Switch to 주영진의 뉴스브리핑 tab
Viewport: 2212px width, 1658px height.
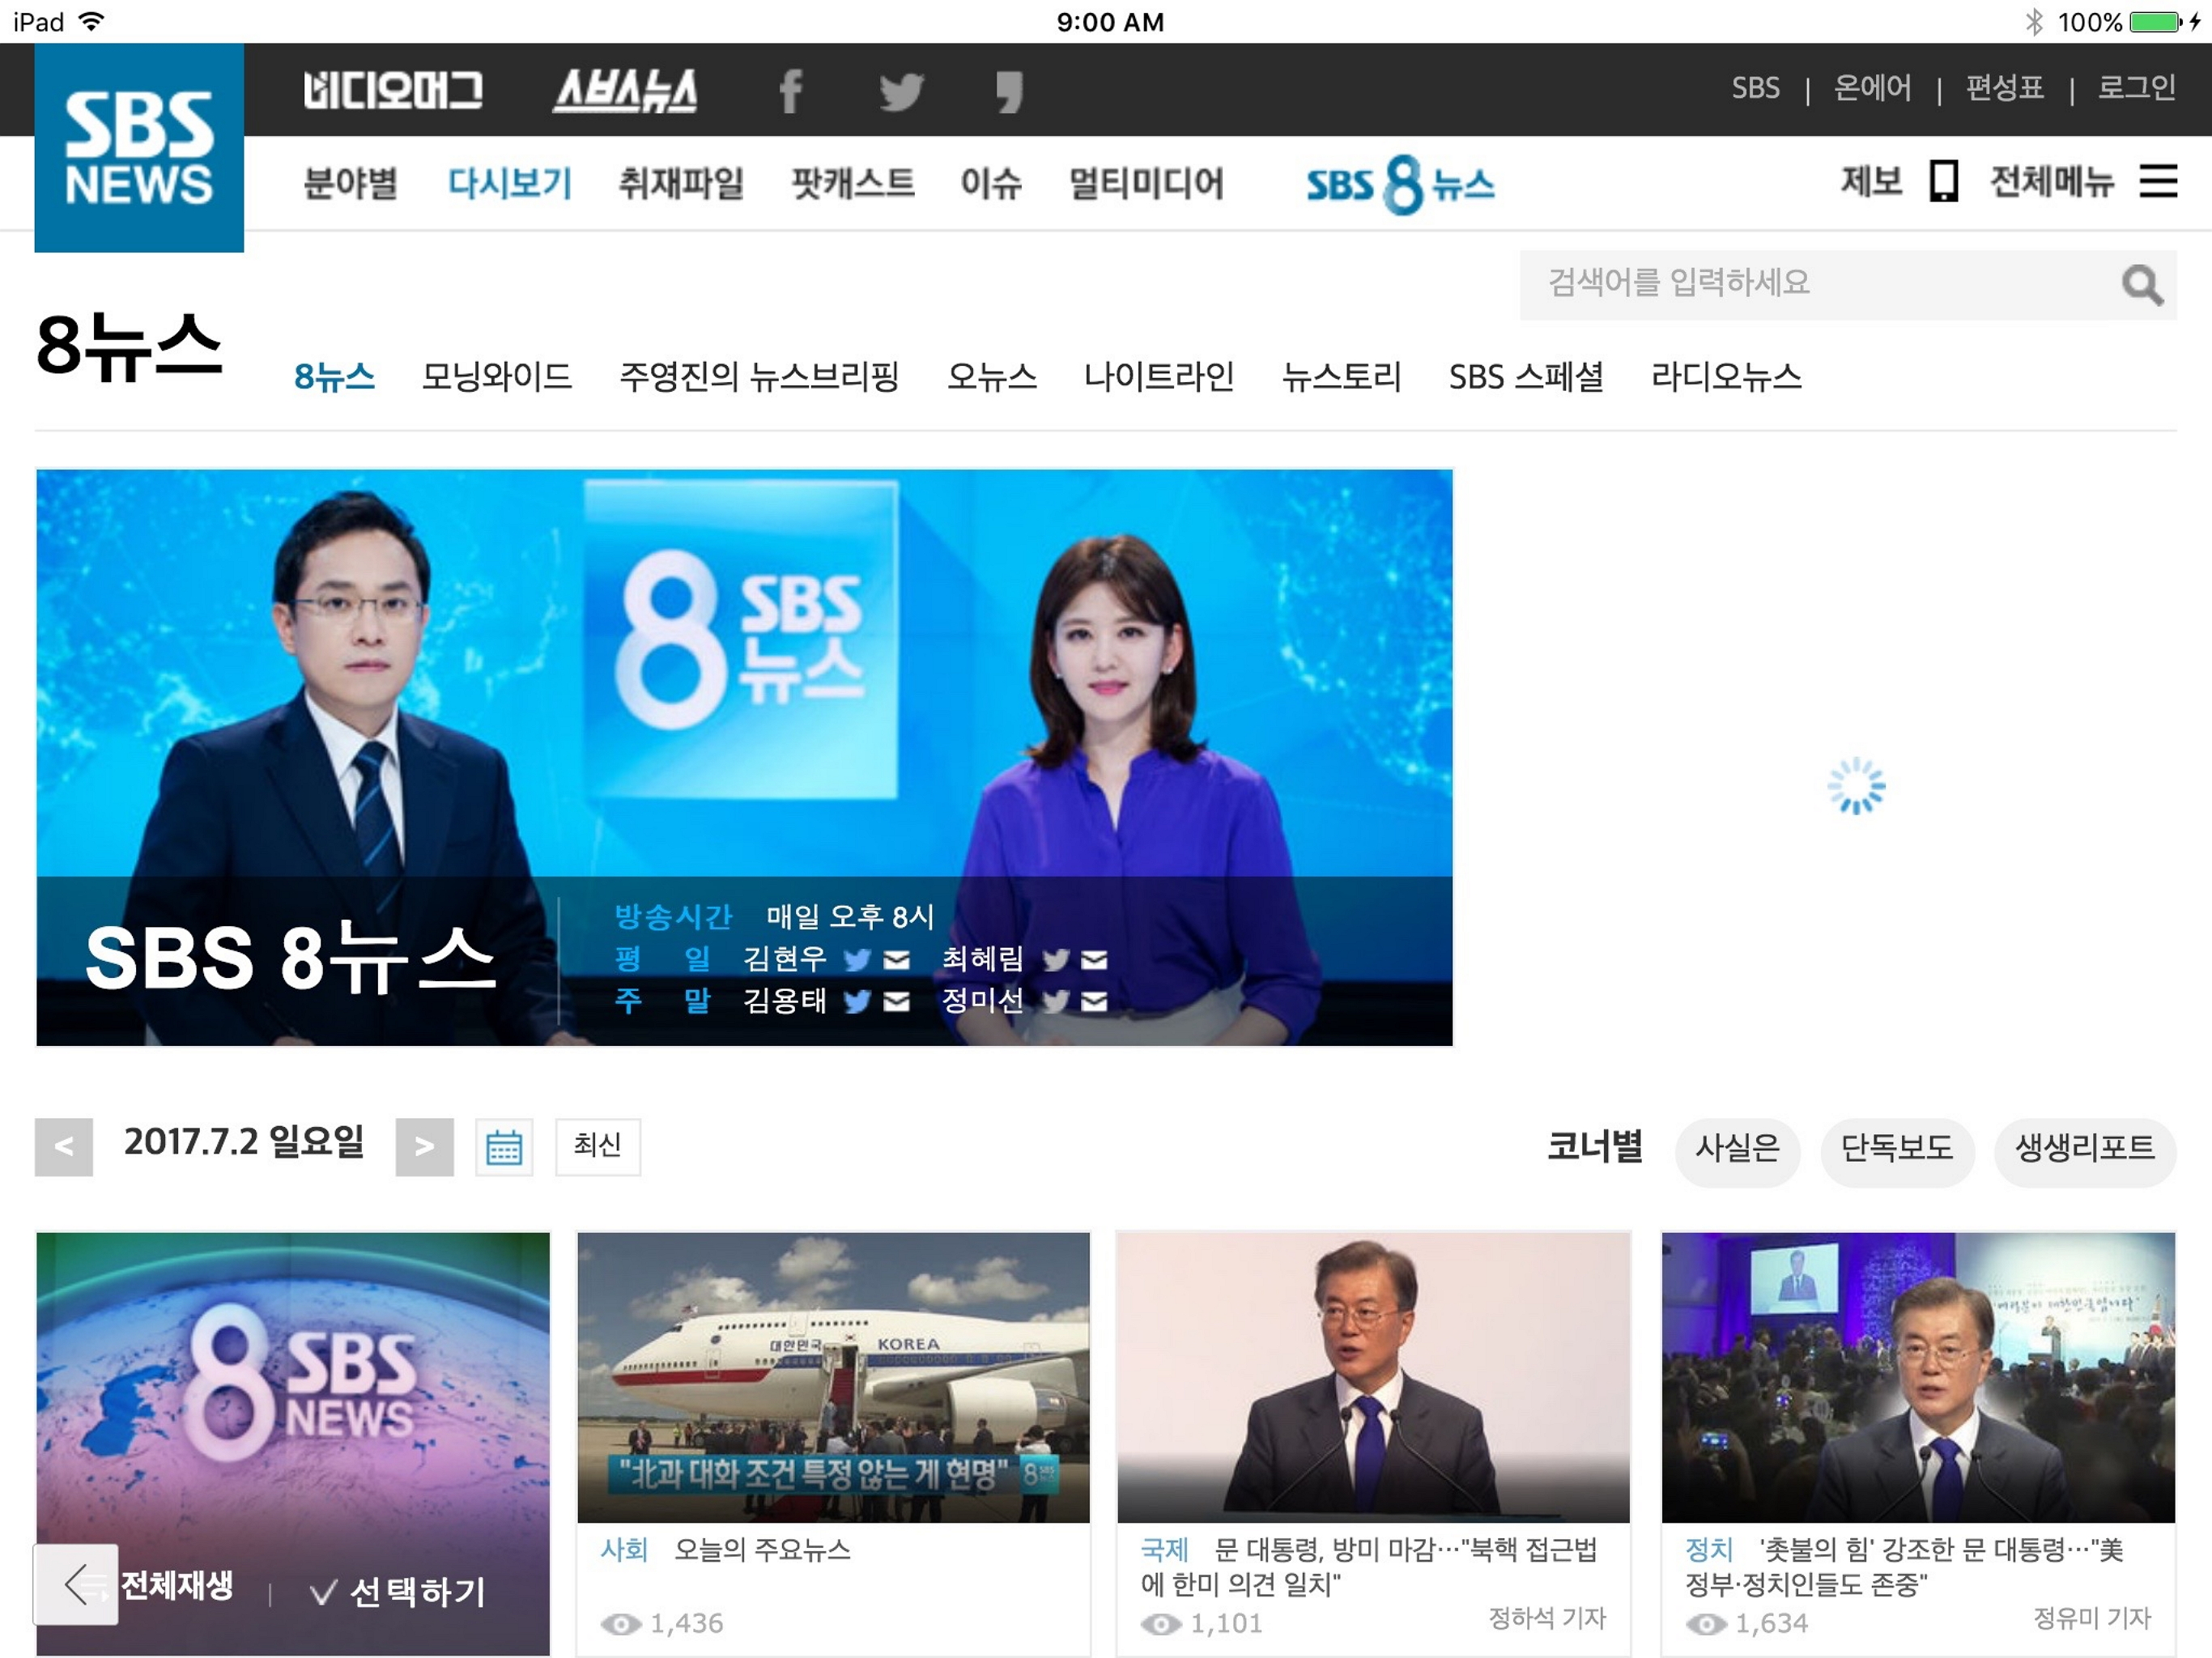click(x=759, y=377)
